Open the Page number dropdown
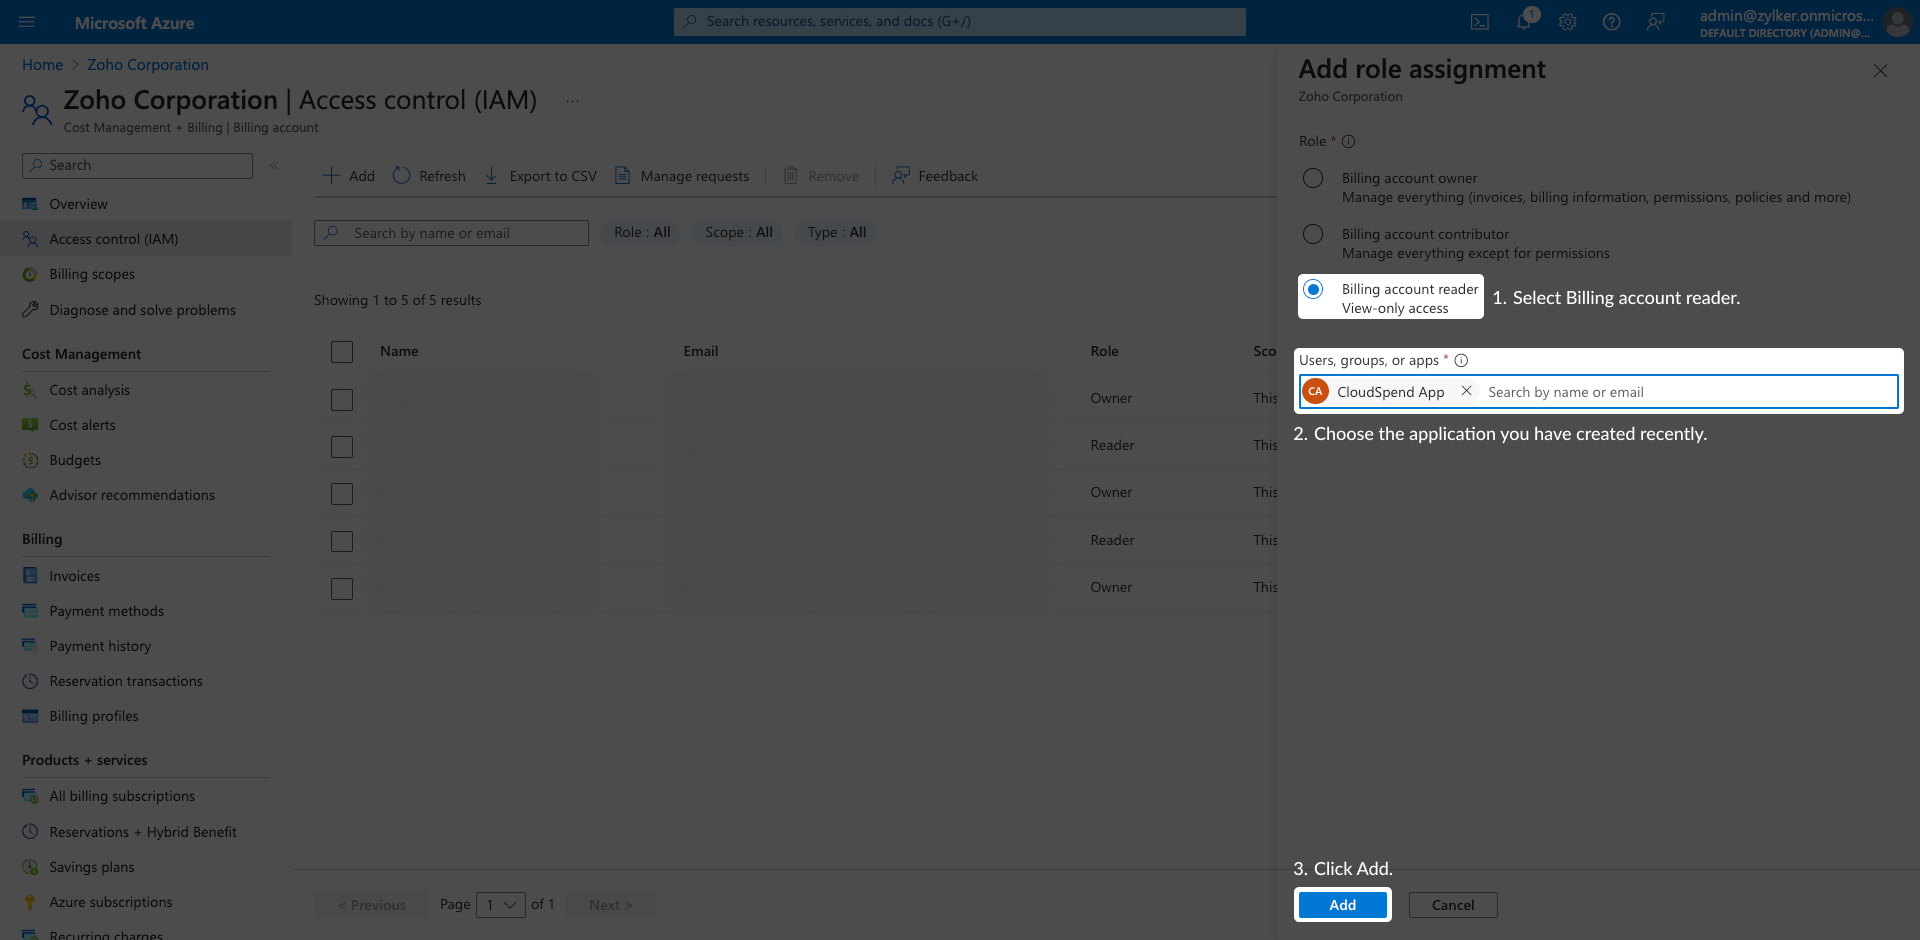 [x=501, y=905]
